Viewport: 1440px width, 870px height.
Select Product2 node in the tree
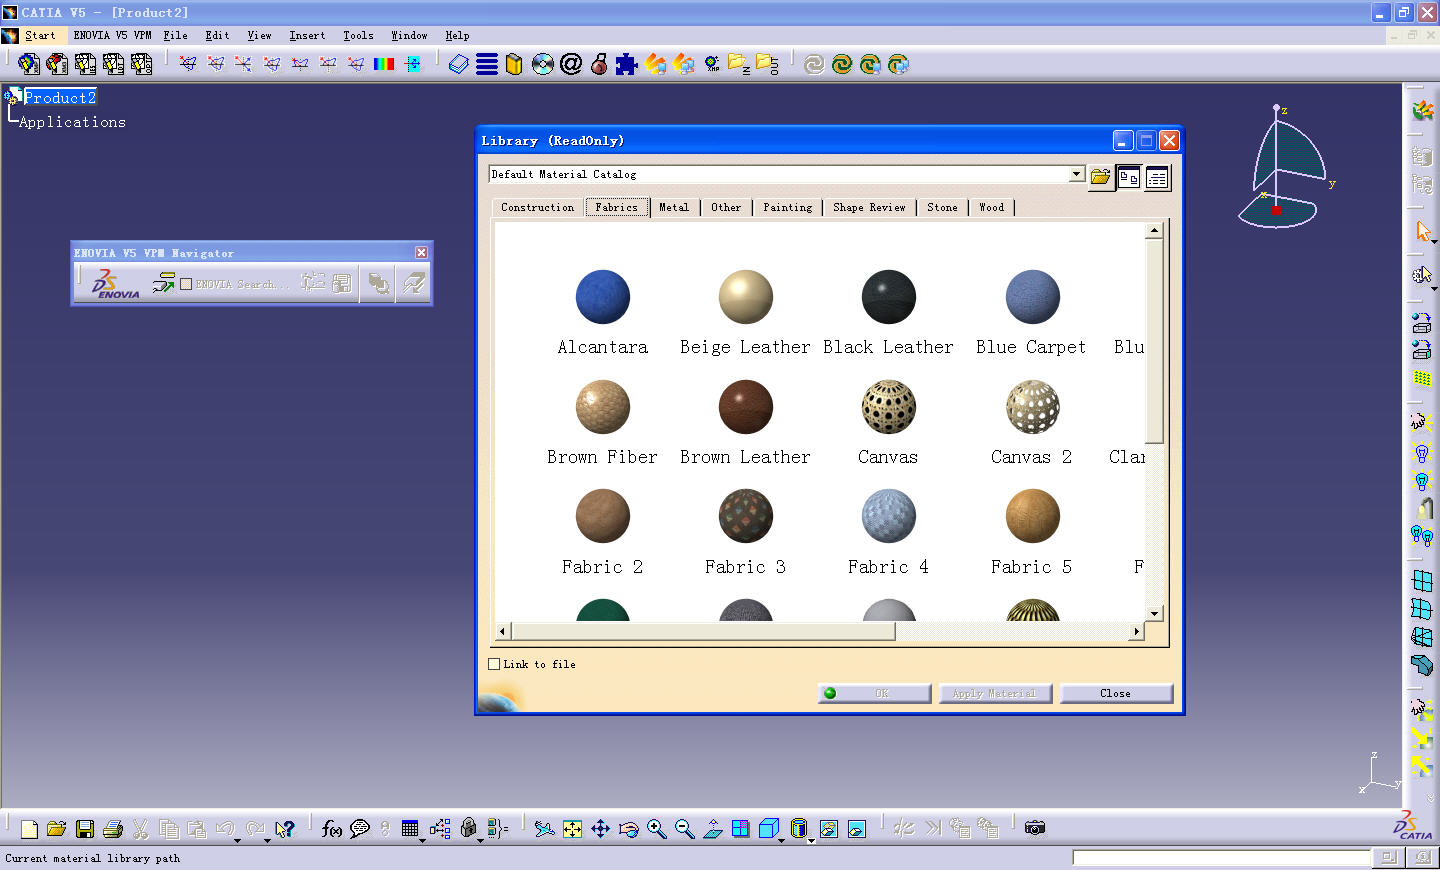[60, 97]
